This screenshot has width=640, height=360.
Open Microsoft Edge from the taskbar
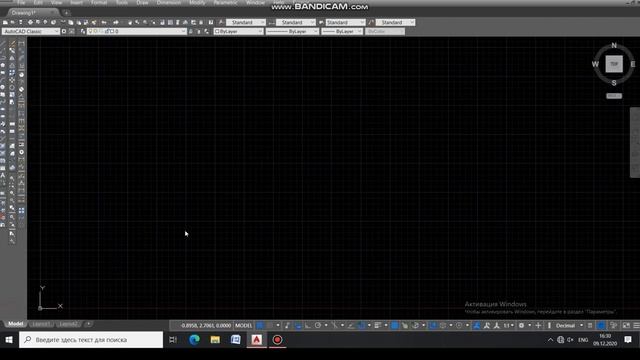coord(194,340)
